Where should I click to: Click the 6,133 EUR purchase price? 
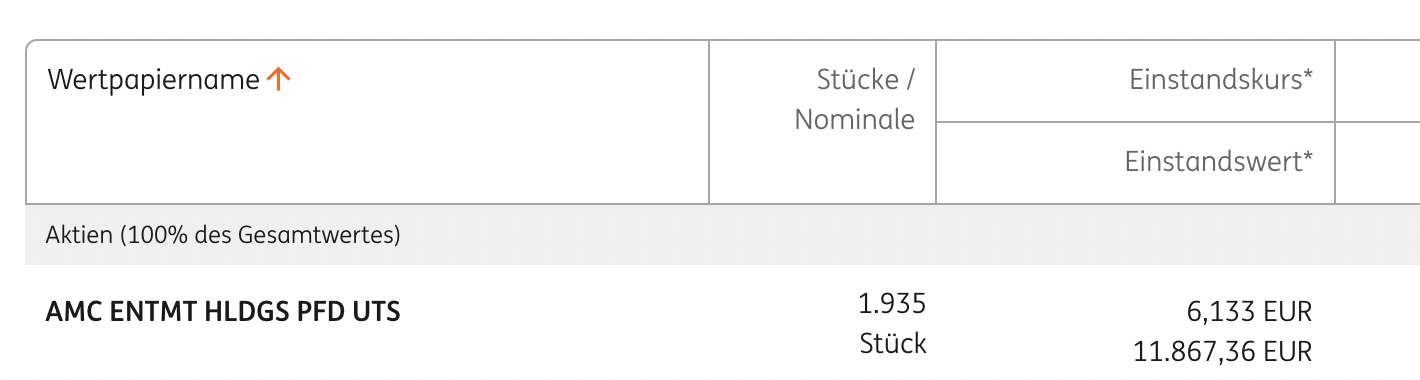(x=1247, y=312)
